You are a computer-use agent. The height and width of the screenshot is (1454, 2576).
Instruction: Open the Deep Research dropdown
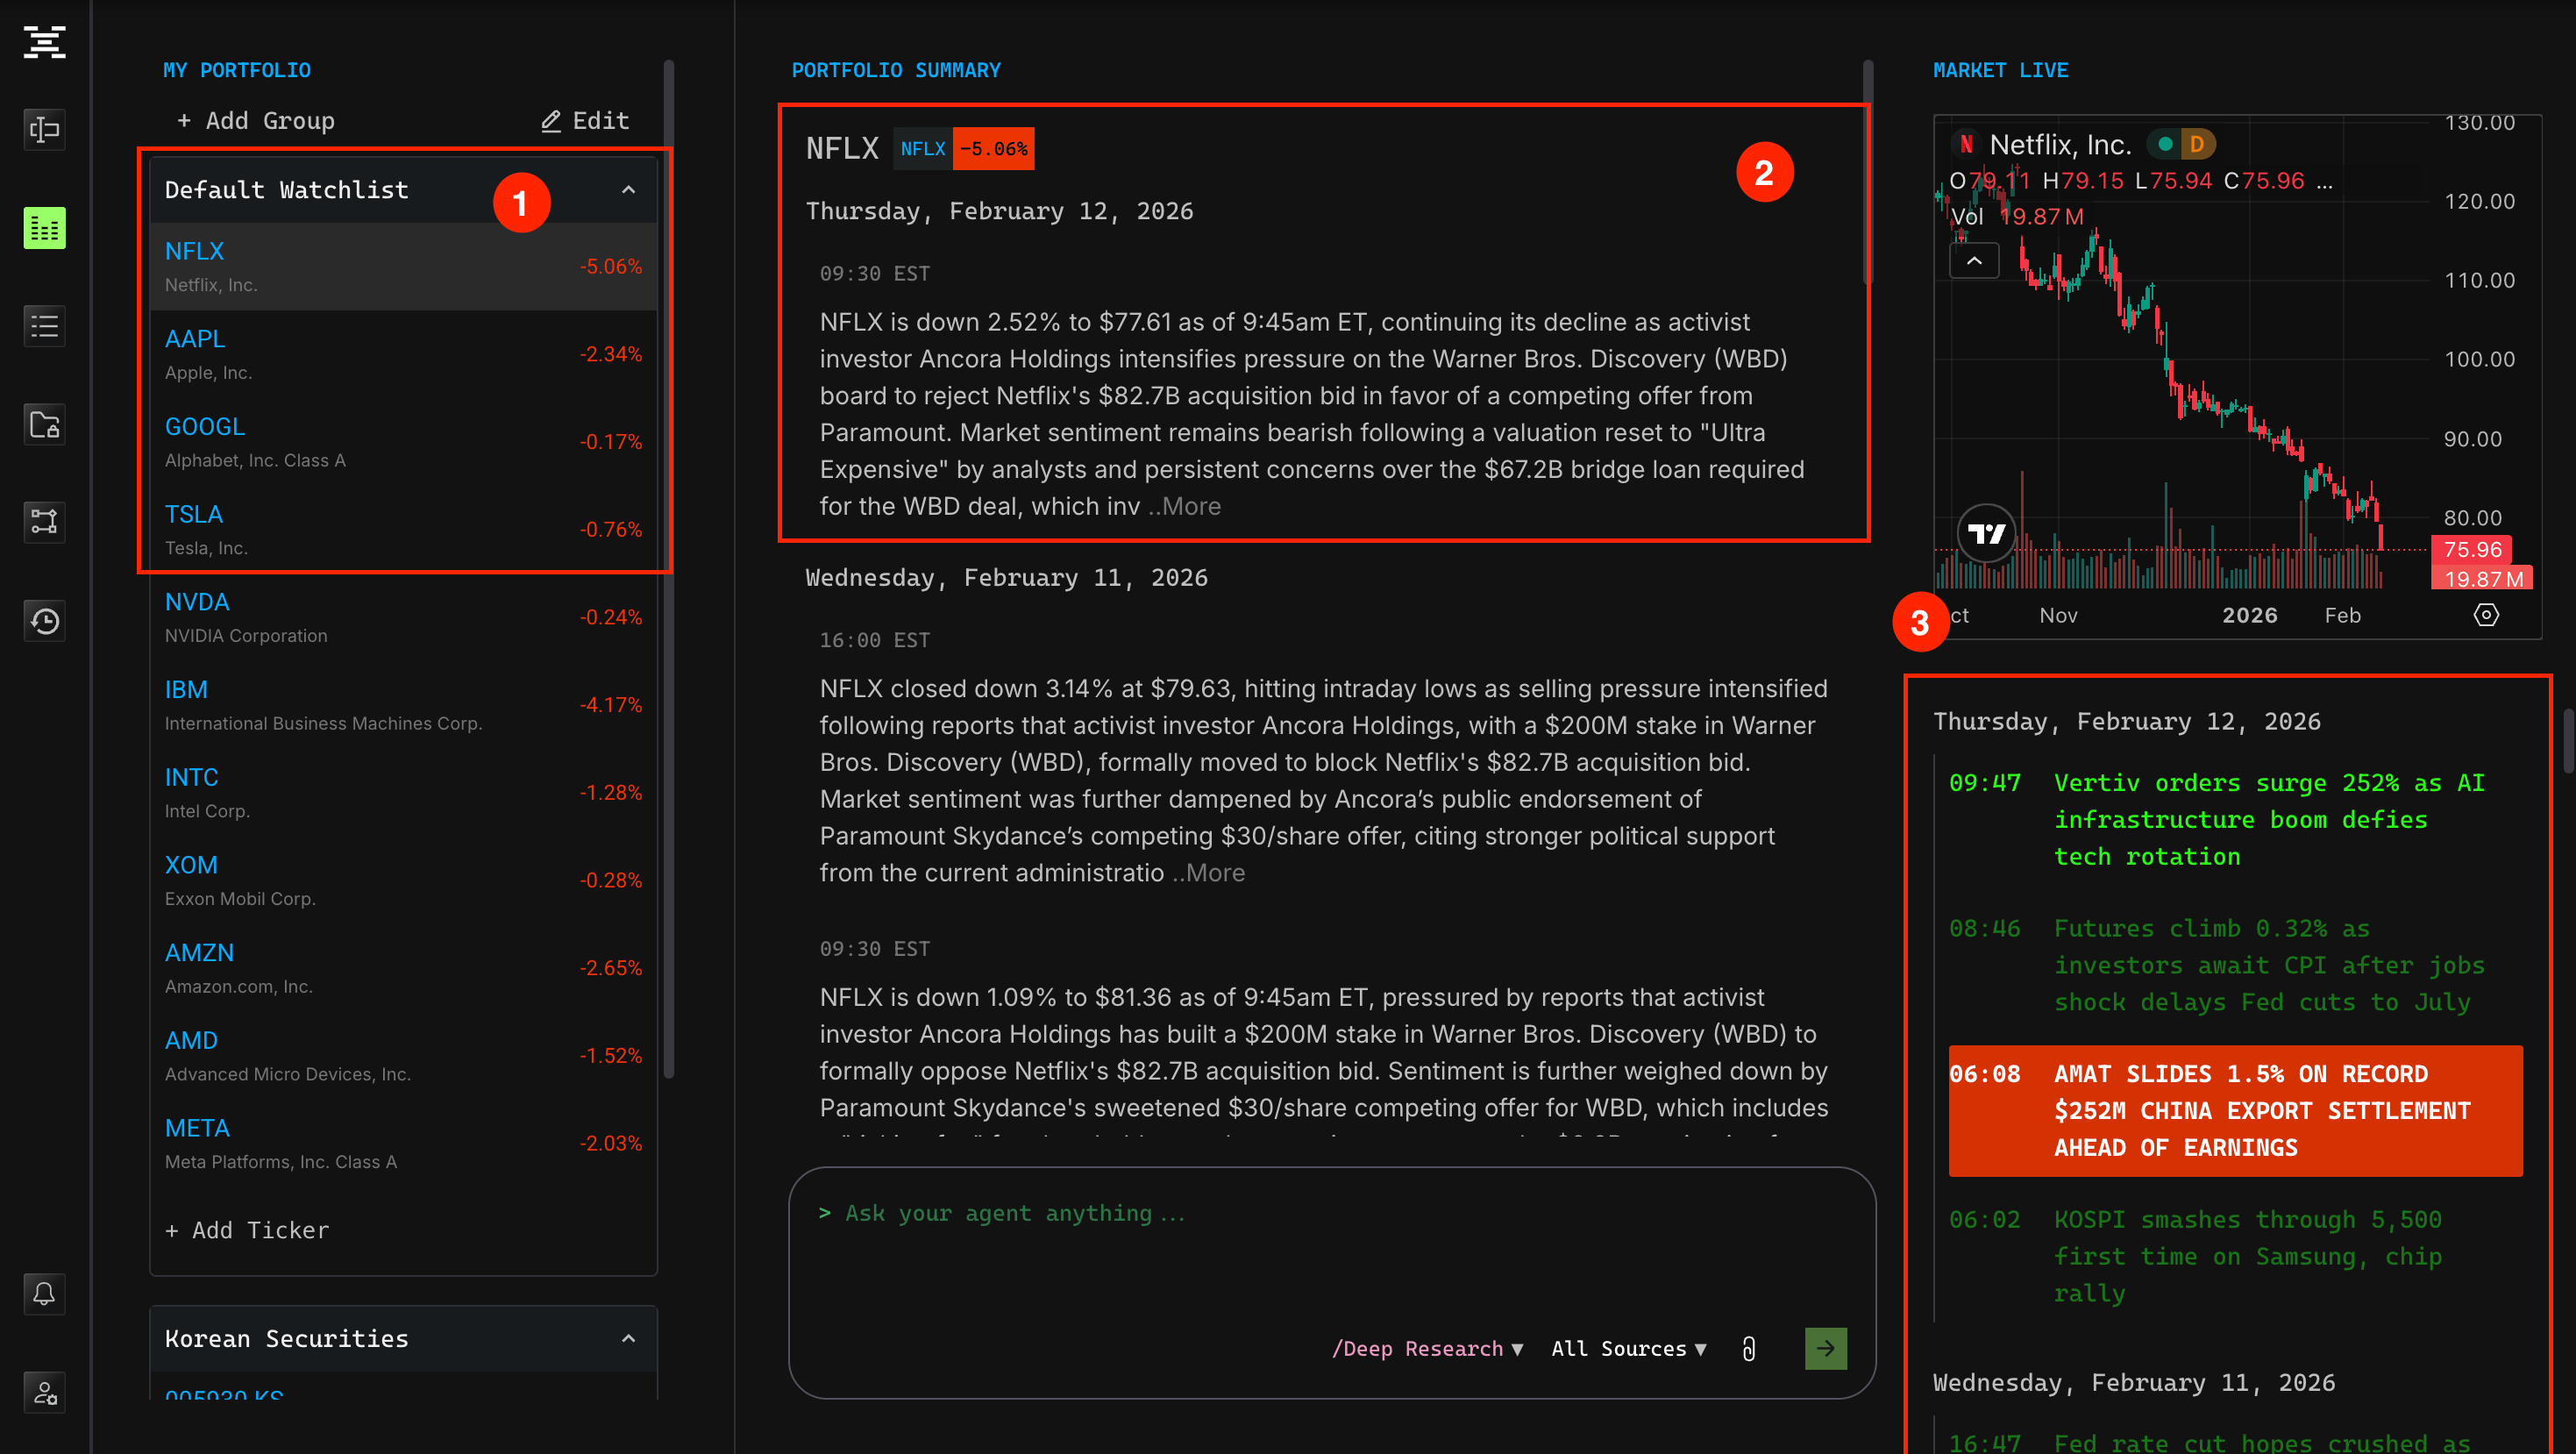(1427, 1349)
